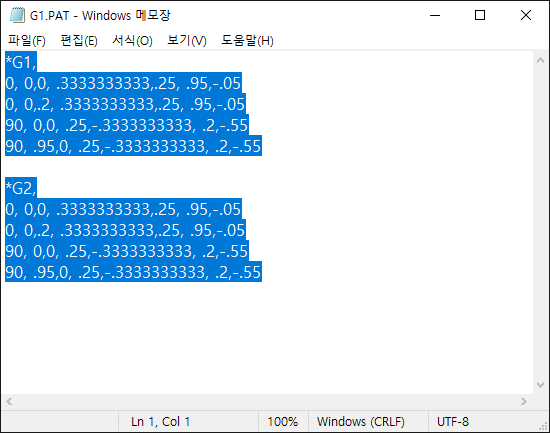This screenshot has width=550, height=433.
Task: Click '90, 0,0, .25' line under G2
Action: [127, 251]
